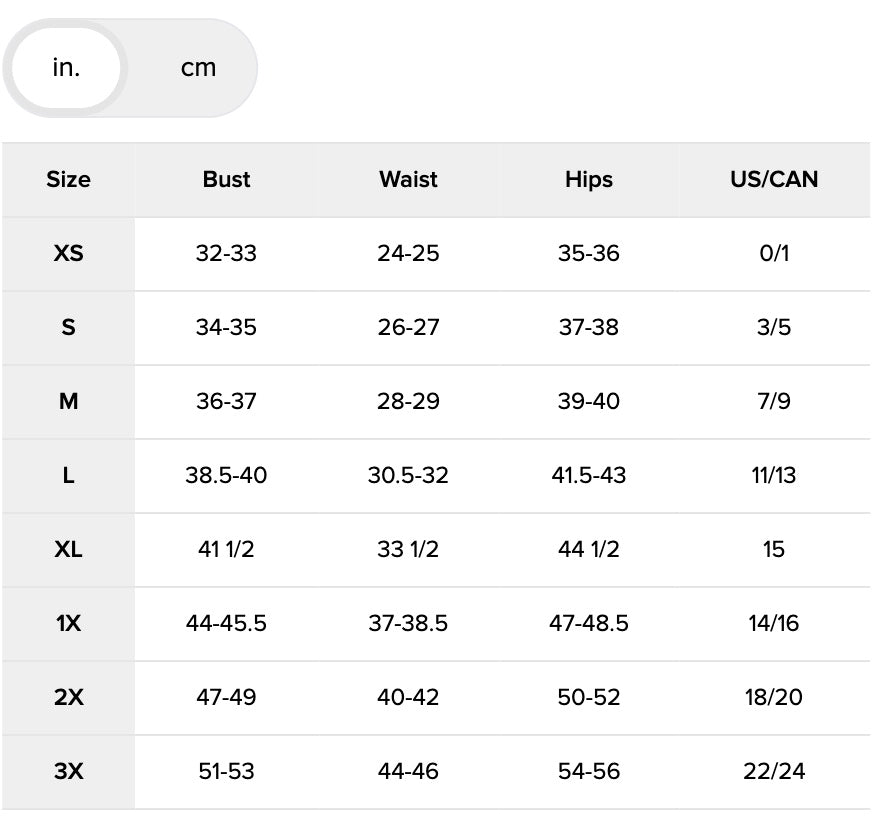Click the 3X size row label

pos(68,772)
